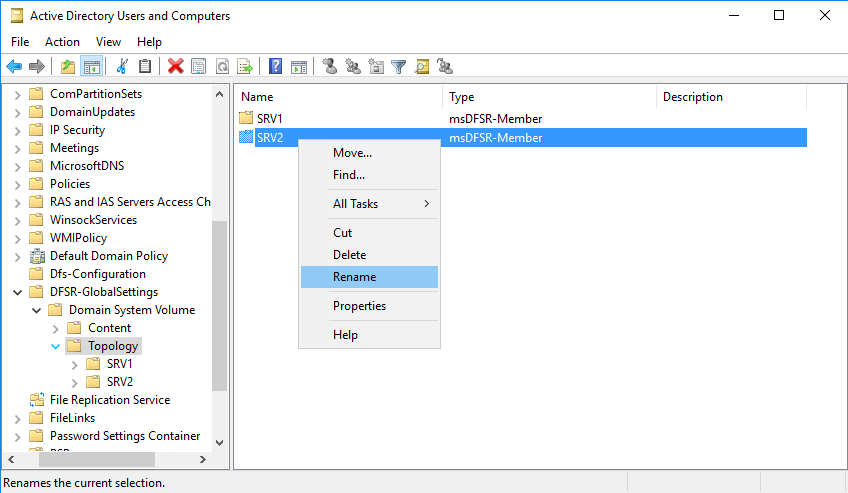Click the blue Help question mark icon

(275, 67)
